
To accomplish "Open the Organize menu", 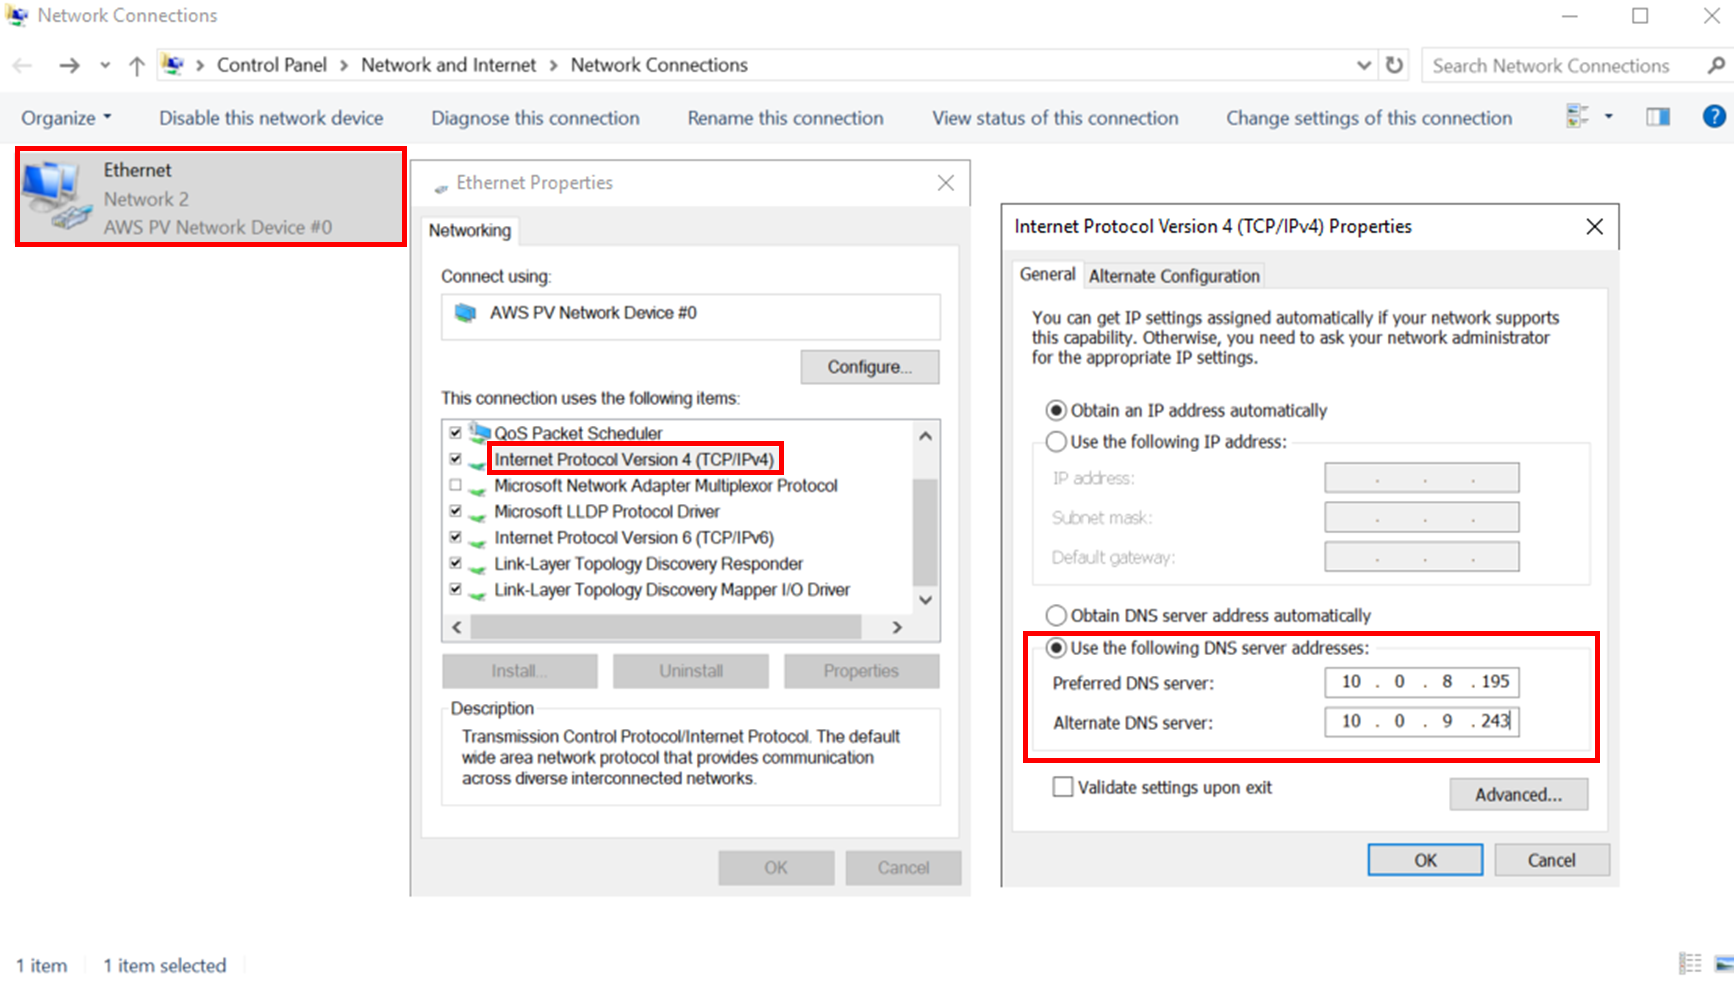I will pyautogui.click(x=66, y=118).
